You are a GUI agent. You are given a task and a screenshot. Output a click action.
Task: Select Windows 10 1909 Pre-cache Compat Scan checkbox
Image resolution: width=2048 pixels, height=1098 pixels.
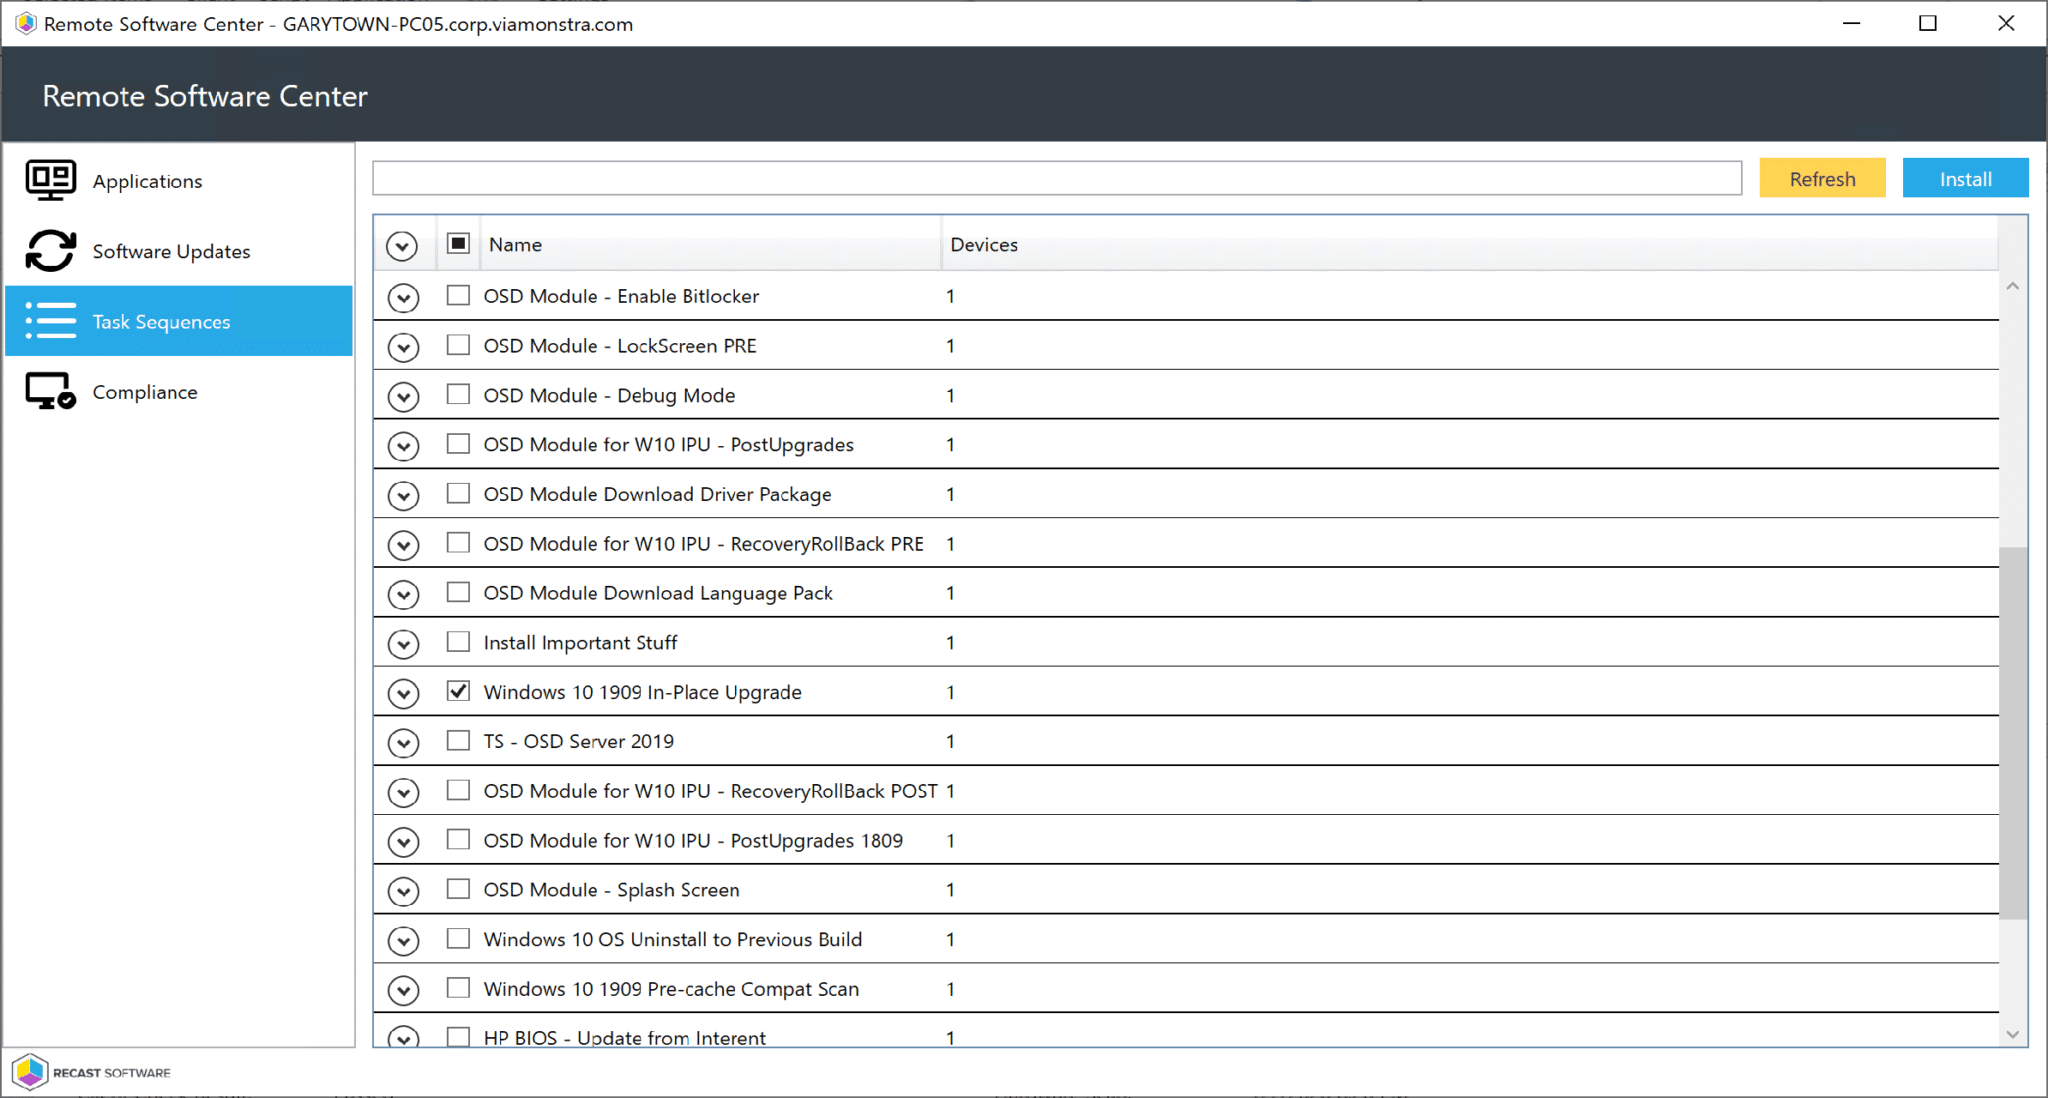[x=458, y=988]
